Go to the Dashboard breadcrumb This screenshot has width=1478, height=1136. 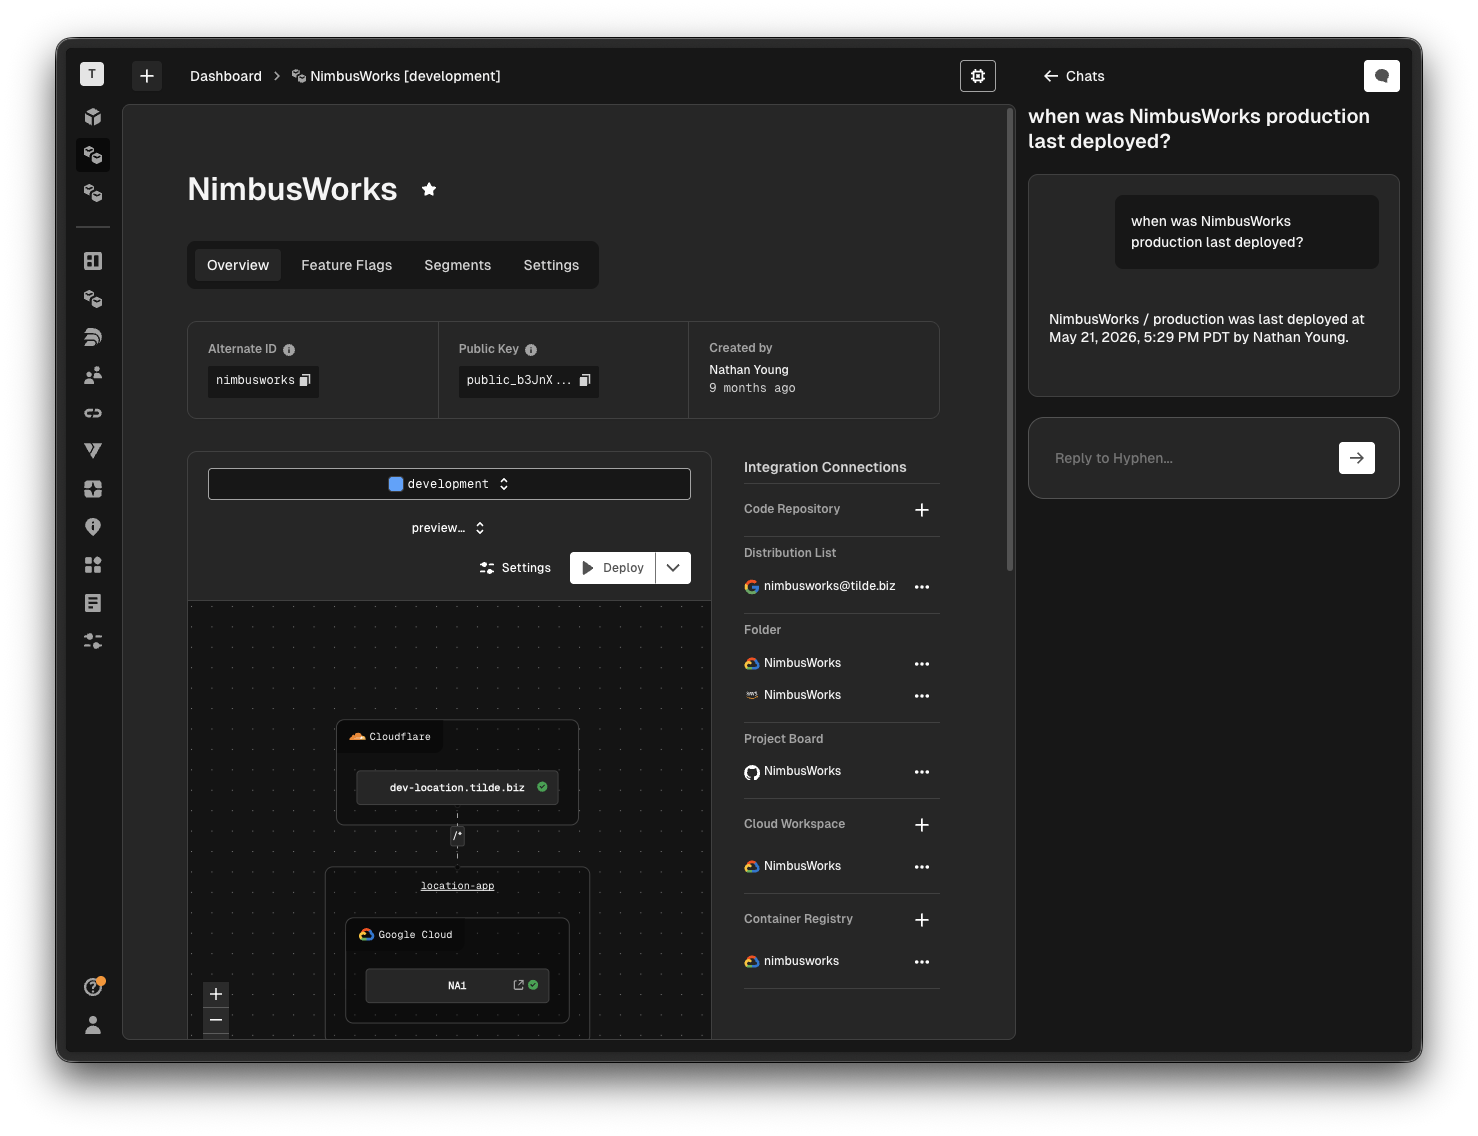(226, 76)
